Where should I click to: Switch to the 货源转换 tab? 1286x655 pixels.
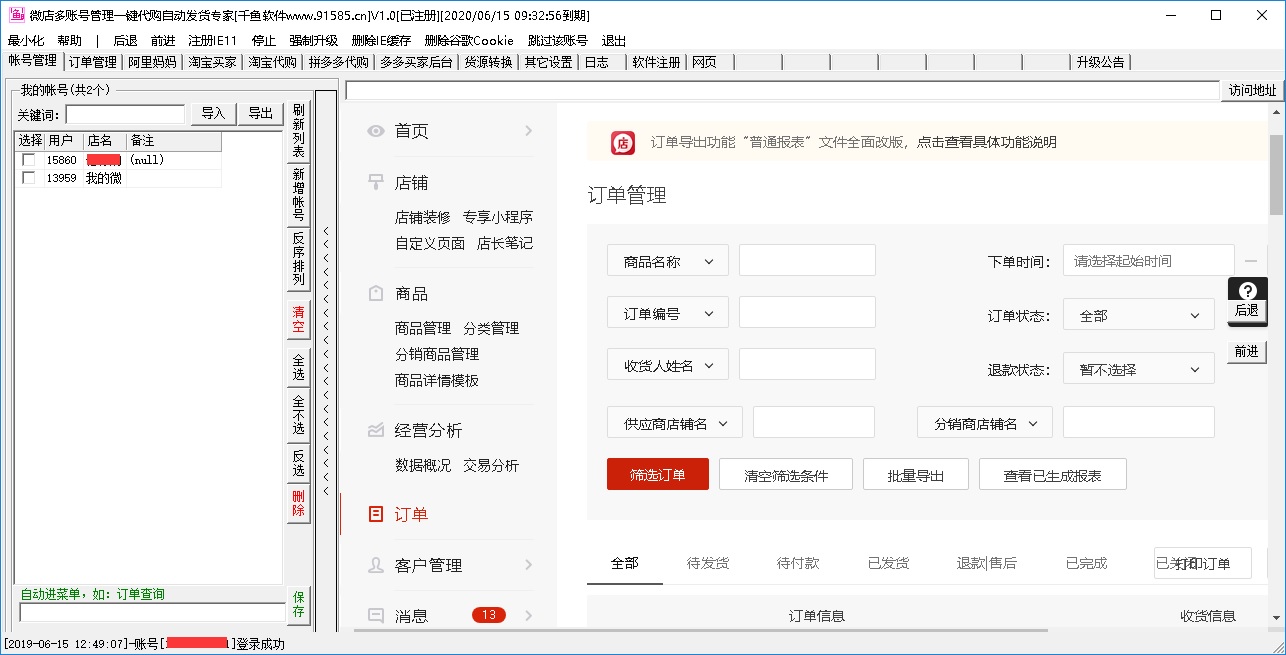pyautogui.click(x=488, y=62)
